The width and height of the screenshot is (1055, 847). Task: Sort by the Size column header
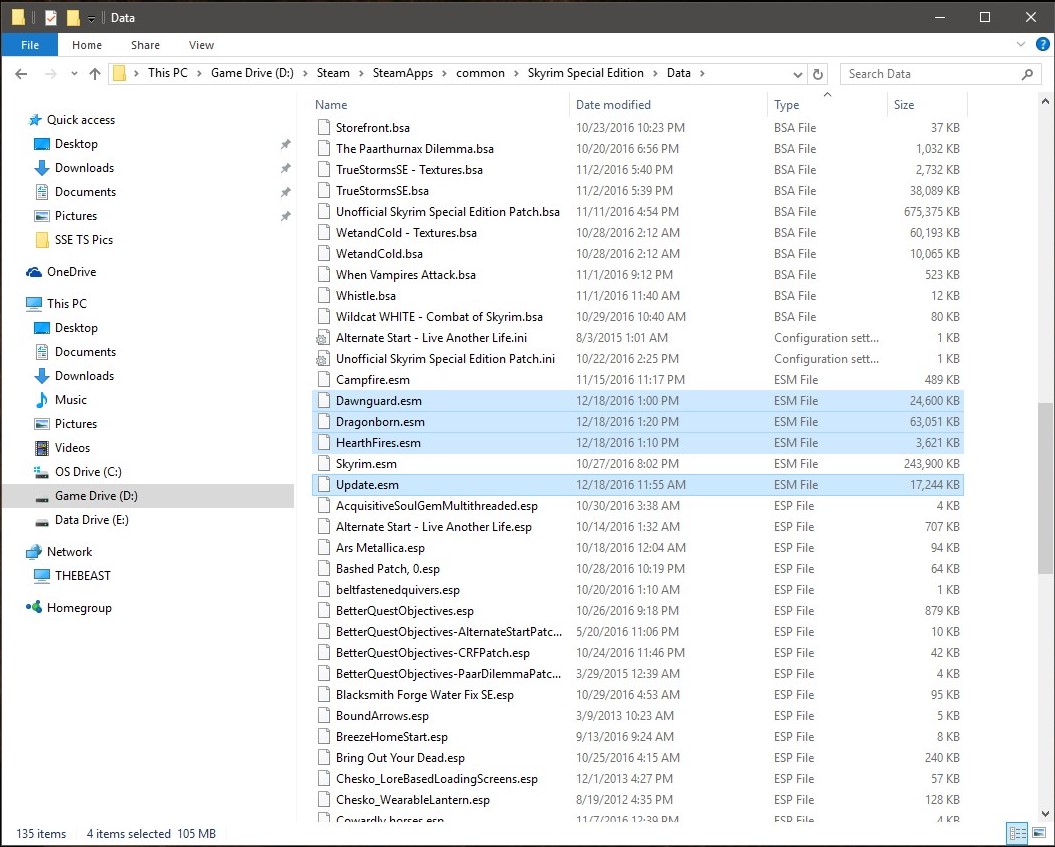(904, 105)
